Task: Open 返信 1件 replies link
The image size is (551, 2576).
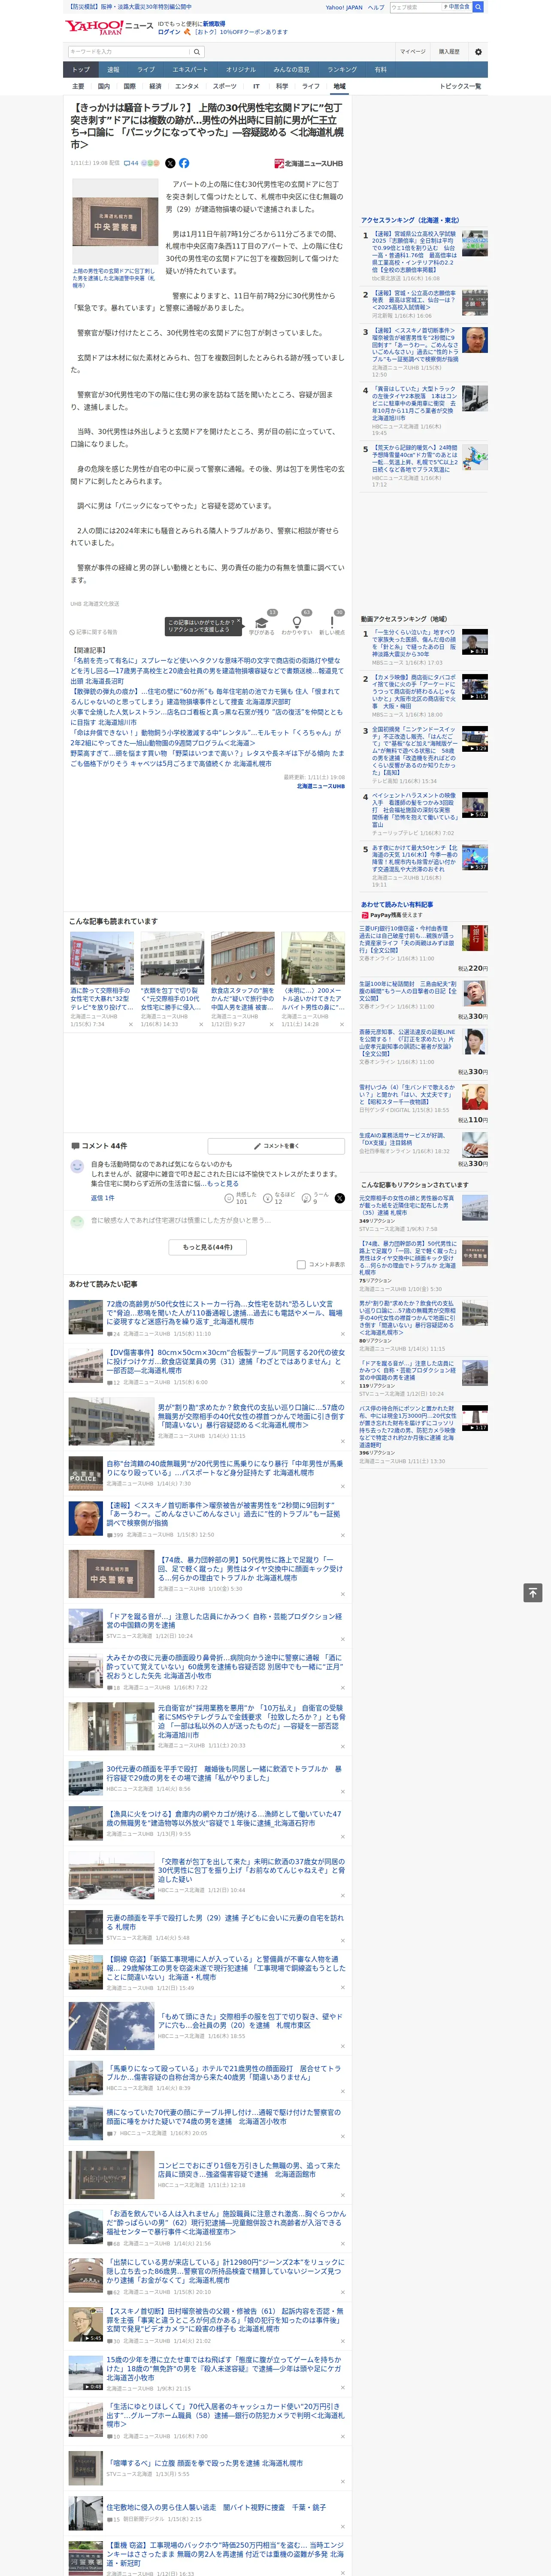Action: pos(103,1197)
